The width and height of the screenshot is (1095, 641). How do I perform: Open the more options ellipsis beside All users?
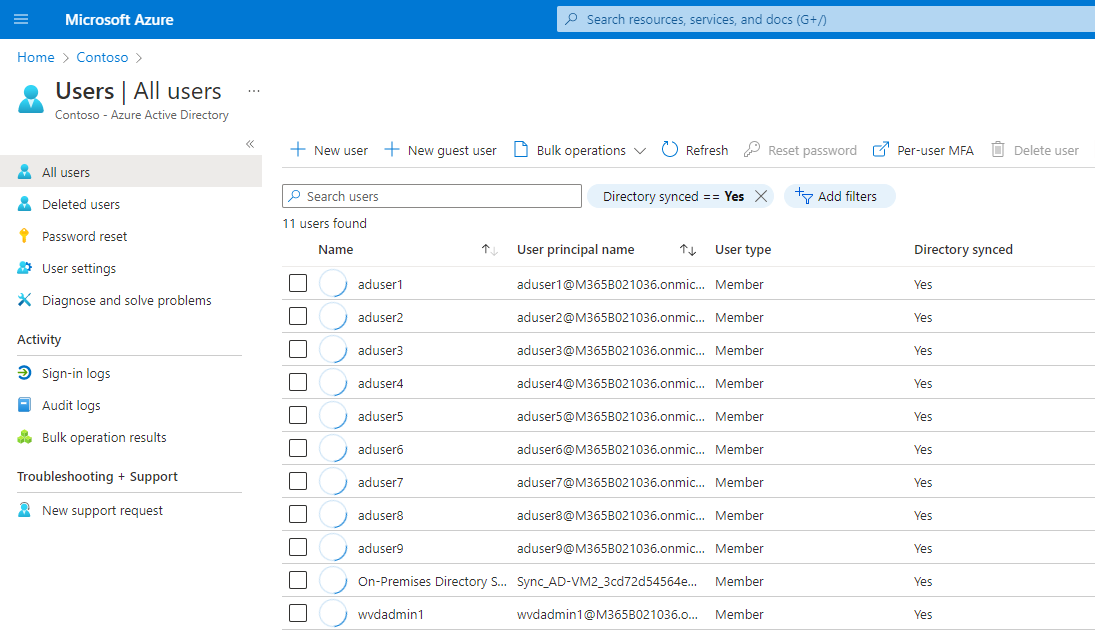pyautogui.click(x=253, y=91)
